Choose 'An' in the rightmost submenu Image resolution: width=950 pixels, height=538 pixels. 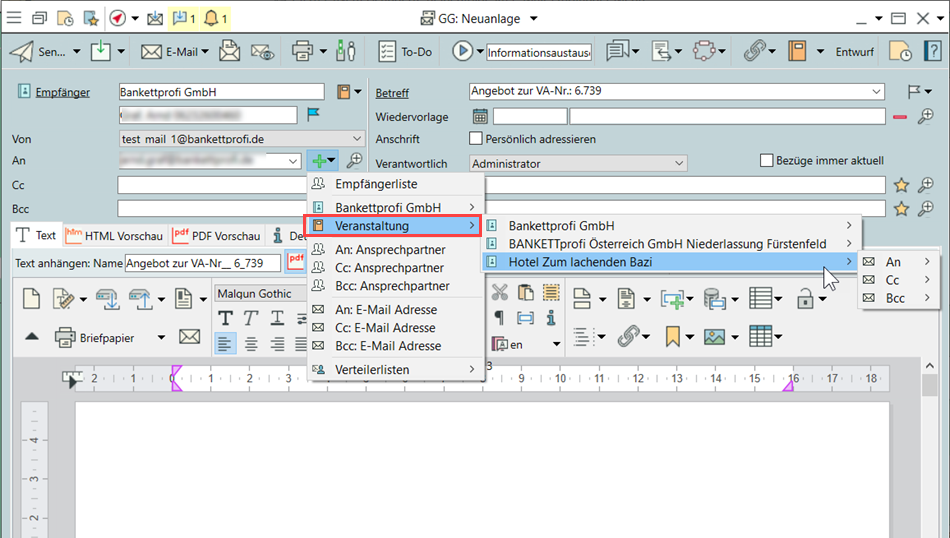(893, 262)
